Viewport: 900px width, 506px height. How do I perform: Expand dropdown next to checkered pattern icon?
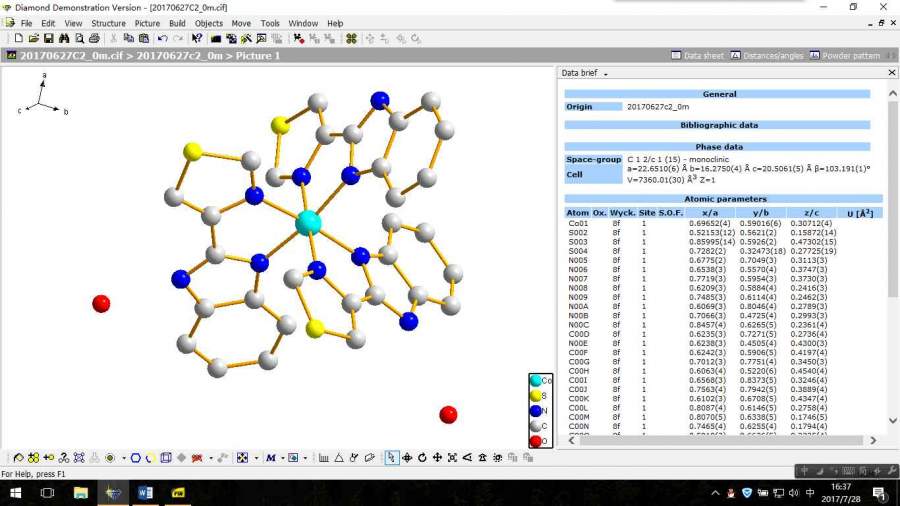pos(256,458)
